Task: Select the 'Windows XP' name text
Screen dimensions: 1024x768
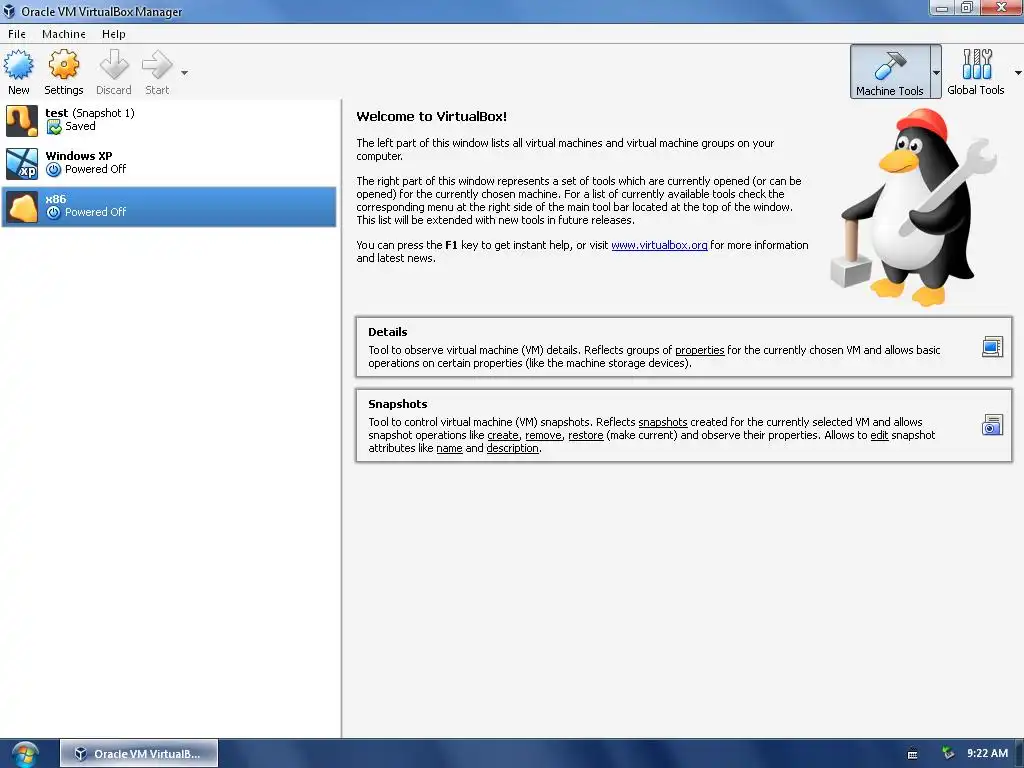Action: click(x=79, y=155)
